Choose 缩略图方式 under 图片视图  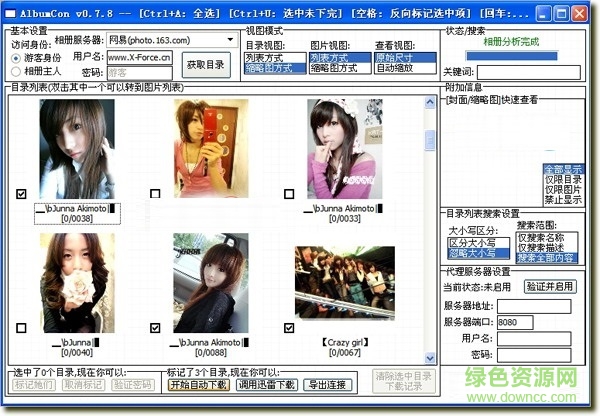coord(340,68)
